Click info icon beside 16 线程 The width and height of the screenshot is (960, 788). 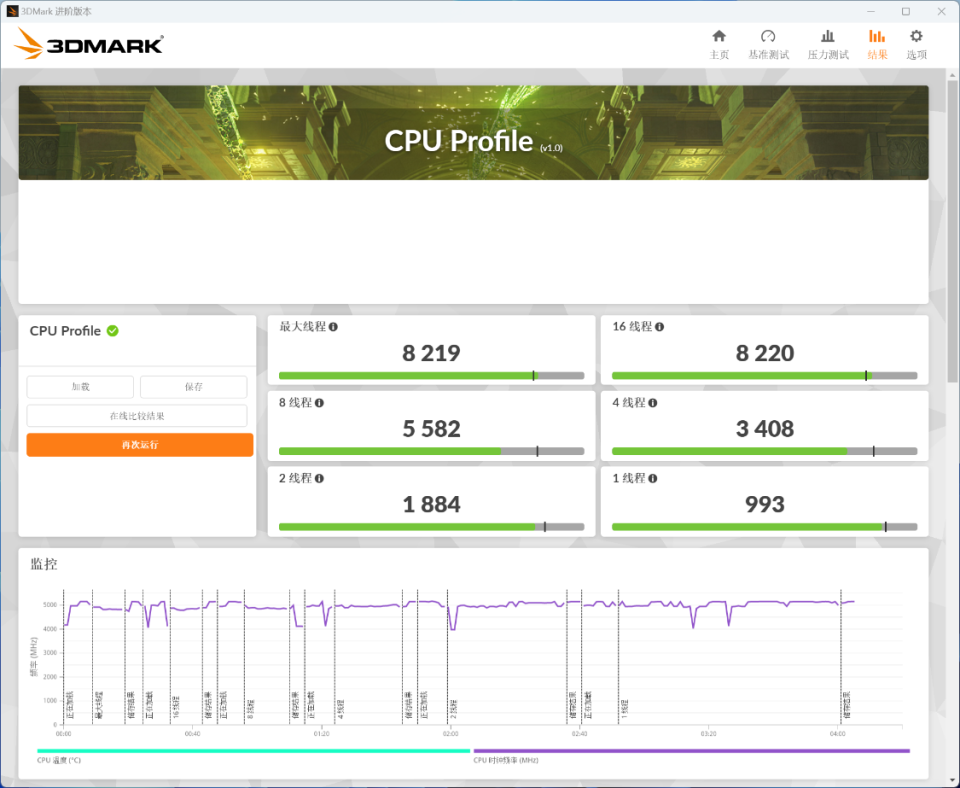659,327
